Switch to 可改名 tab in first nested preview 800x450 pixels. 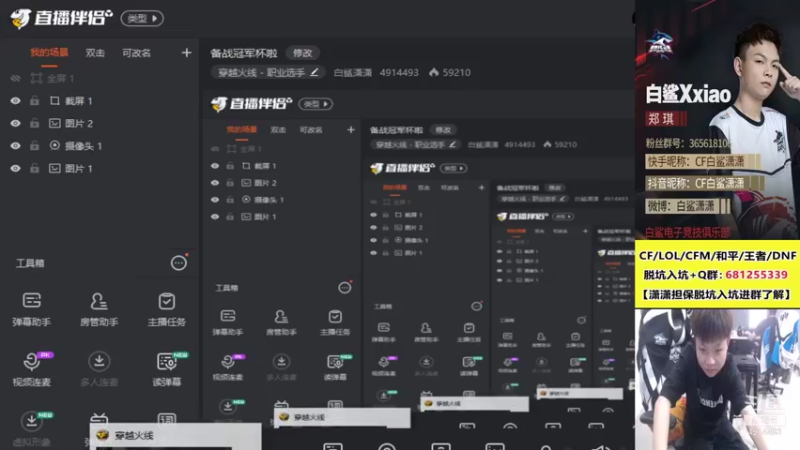tap(311, 130)
